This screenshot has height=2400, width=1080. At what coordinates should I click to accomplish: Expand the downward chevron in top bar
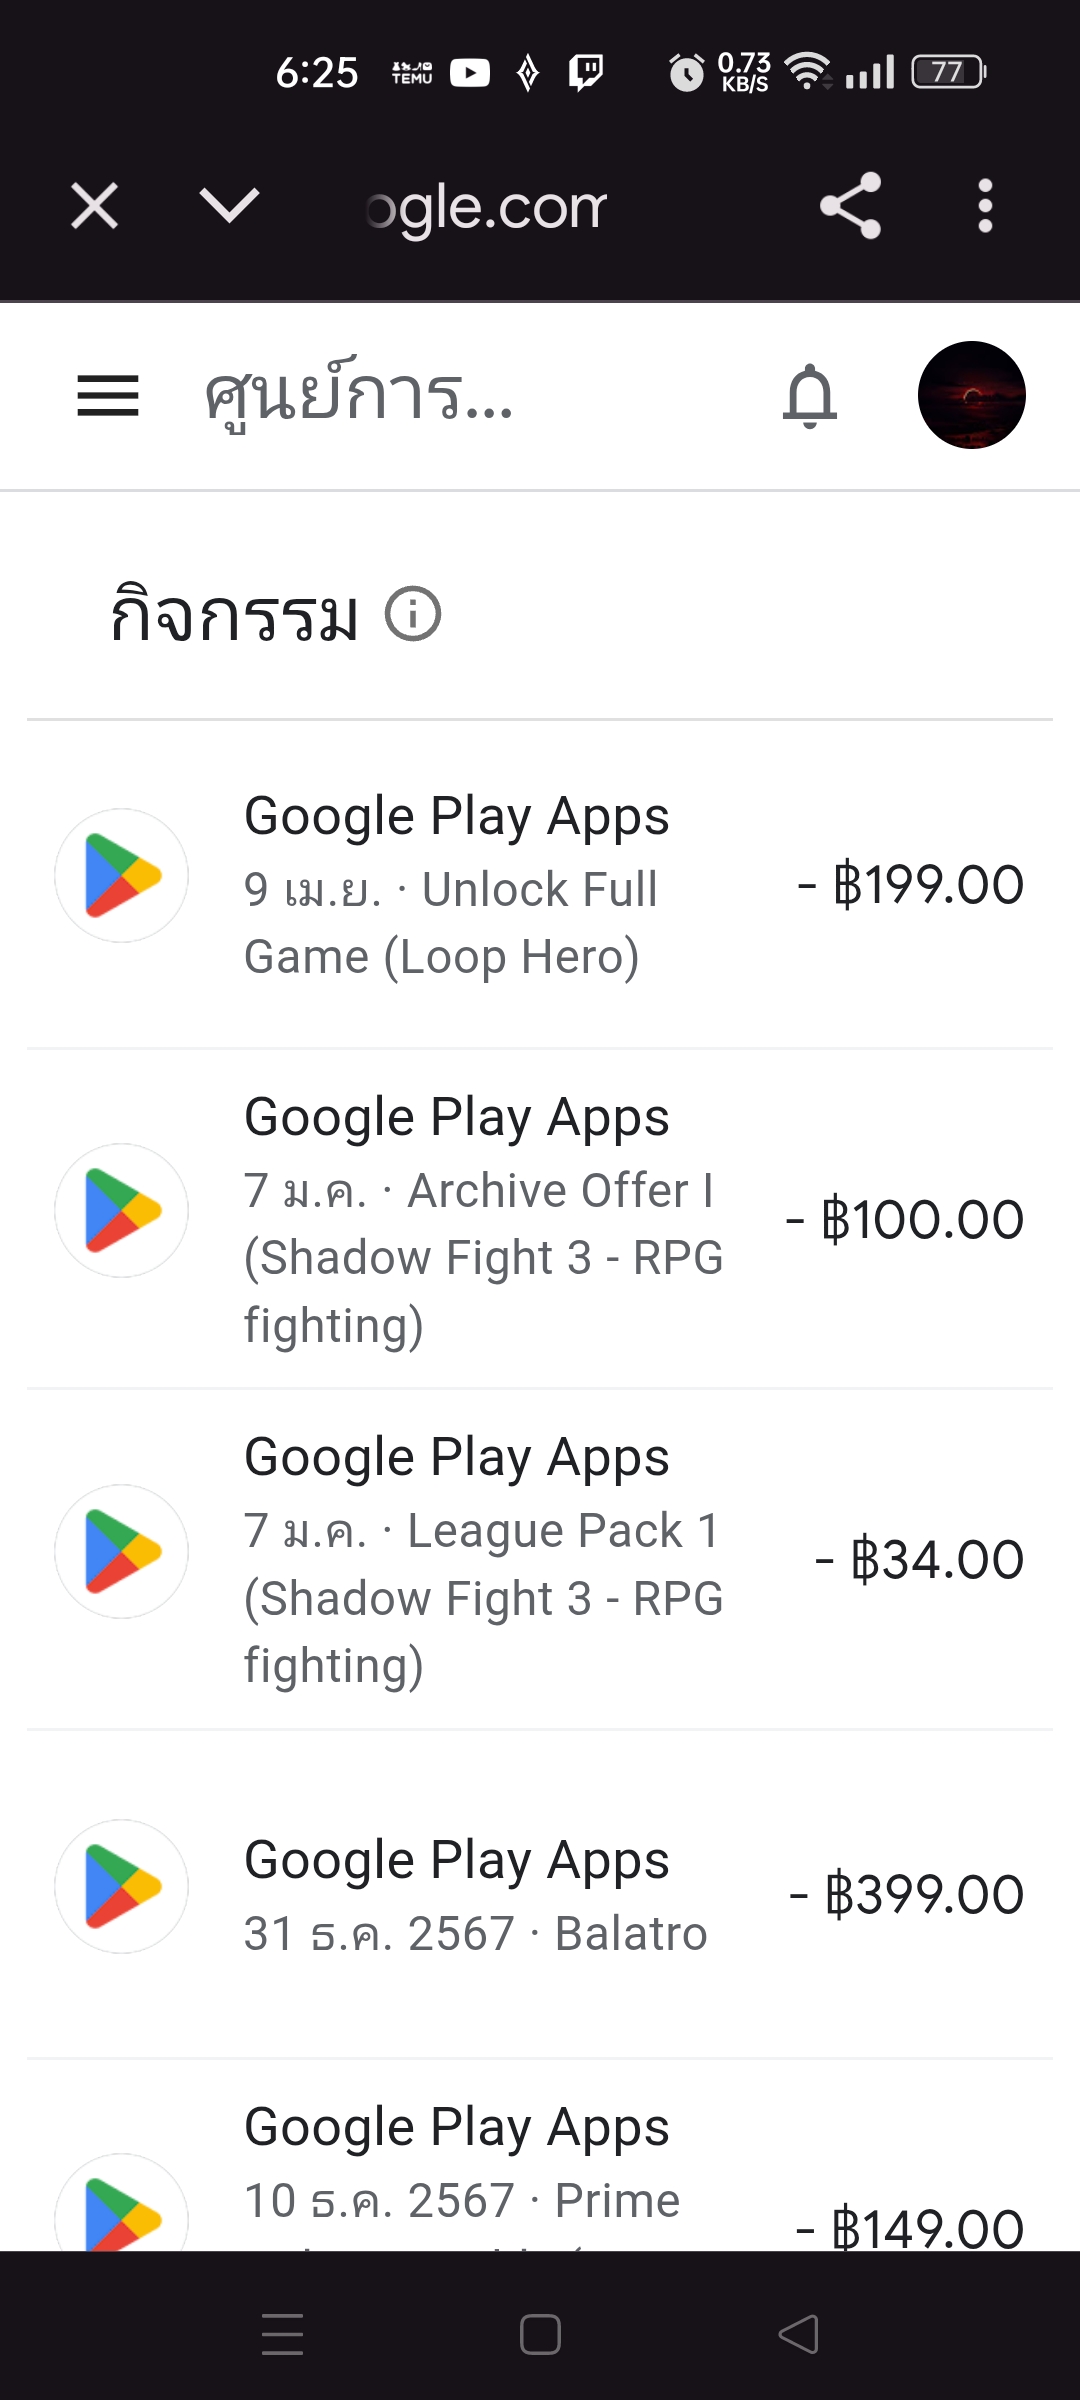pos(229,206)
